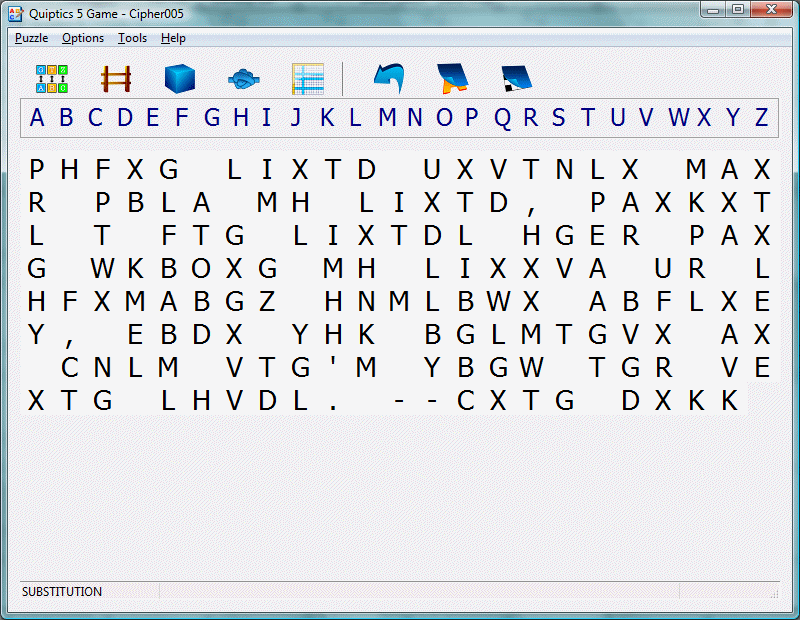Screen dimensions: 800x620
Task: Select letter A in the alphabet bar
Action: (x=37, y=118)
